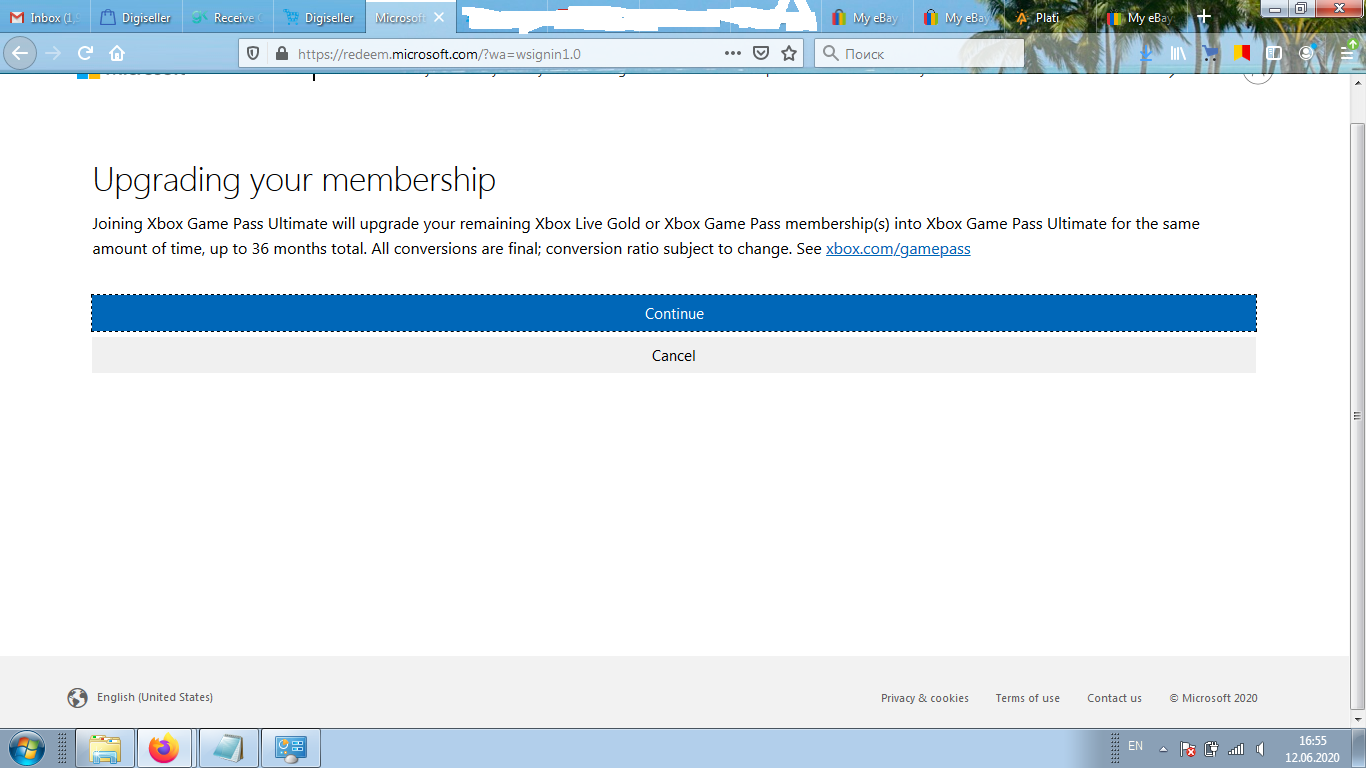Click the EN language indicator
The width and height of the screenshot is (1366, 768).
pyautogui.click(x=1135, y=746)
